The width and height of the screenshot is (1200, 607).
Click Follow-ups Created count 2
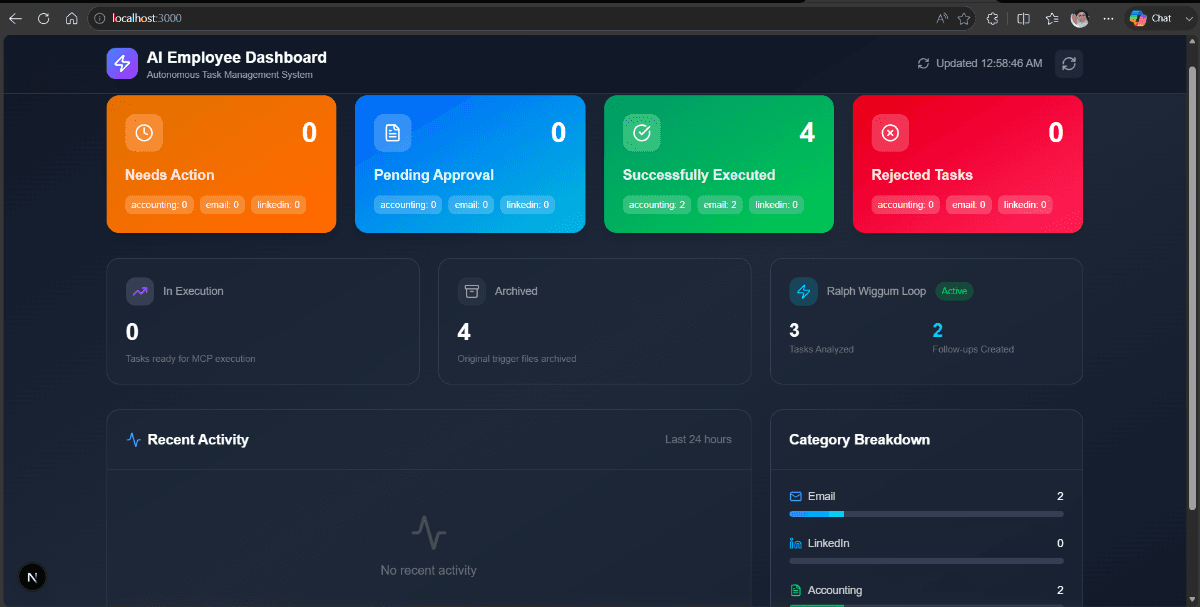click(x=938, y=330)
